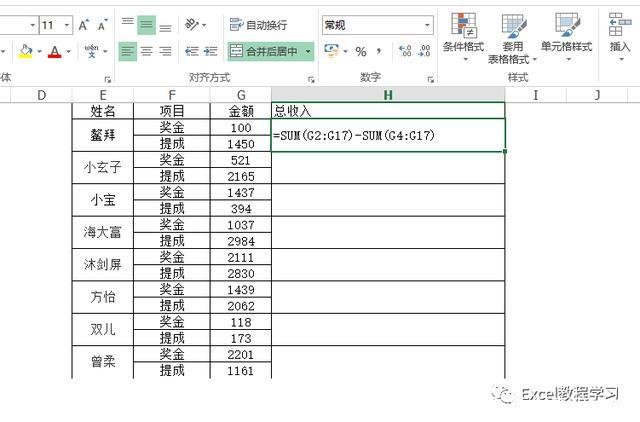Select the empty merged H cell beside 小宝
640x422 pixels.
(388, 200)
